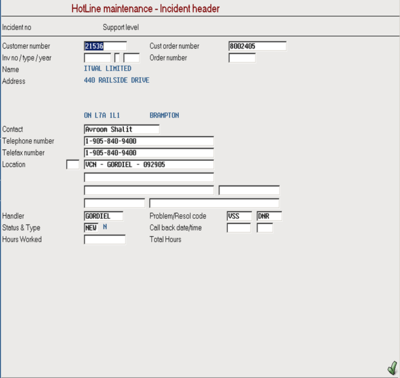The height and width of the screenshot is (378, 400).
Task: Click the city text BRAMPTON
Action: pos(164,115)
